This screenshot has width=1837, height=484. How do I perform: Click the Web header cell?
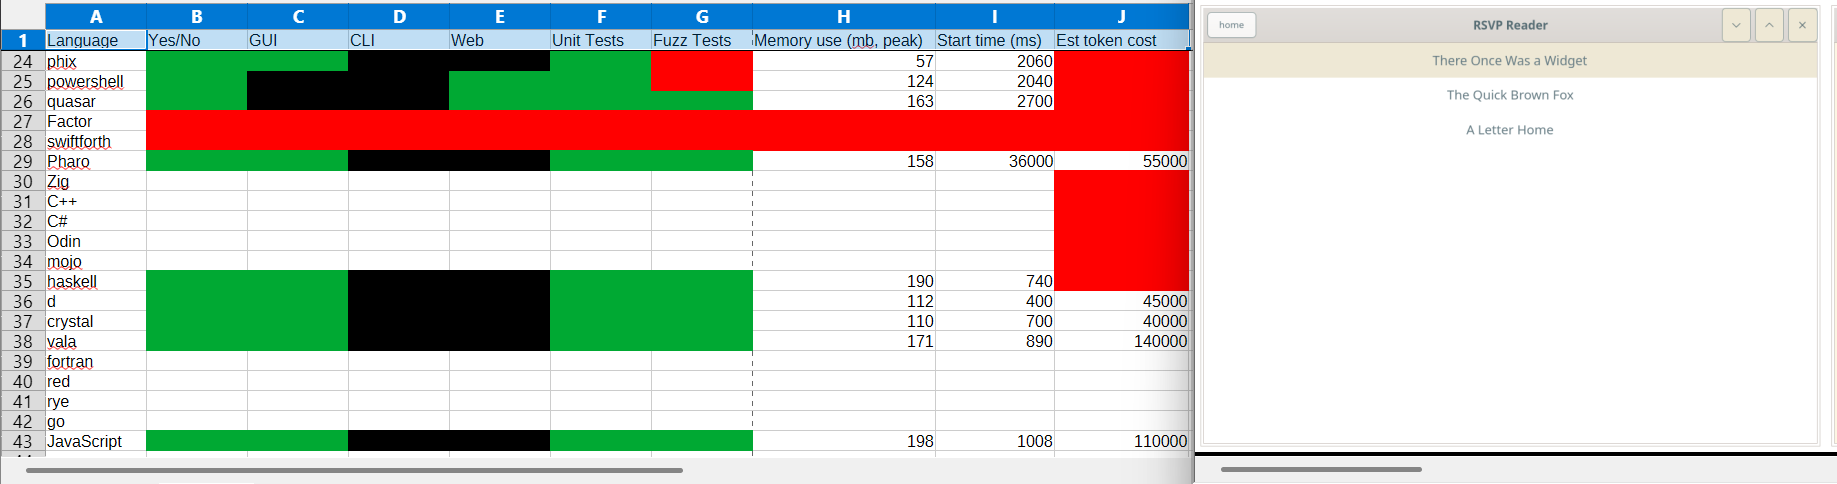coord(500,40)
